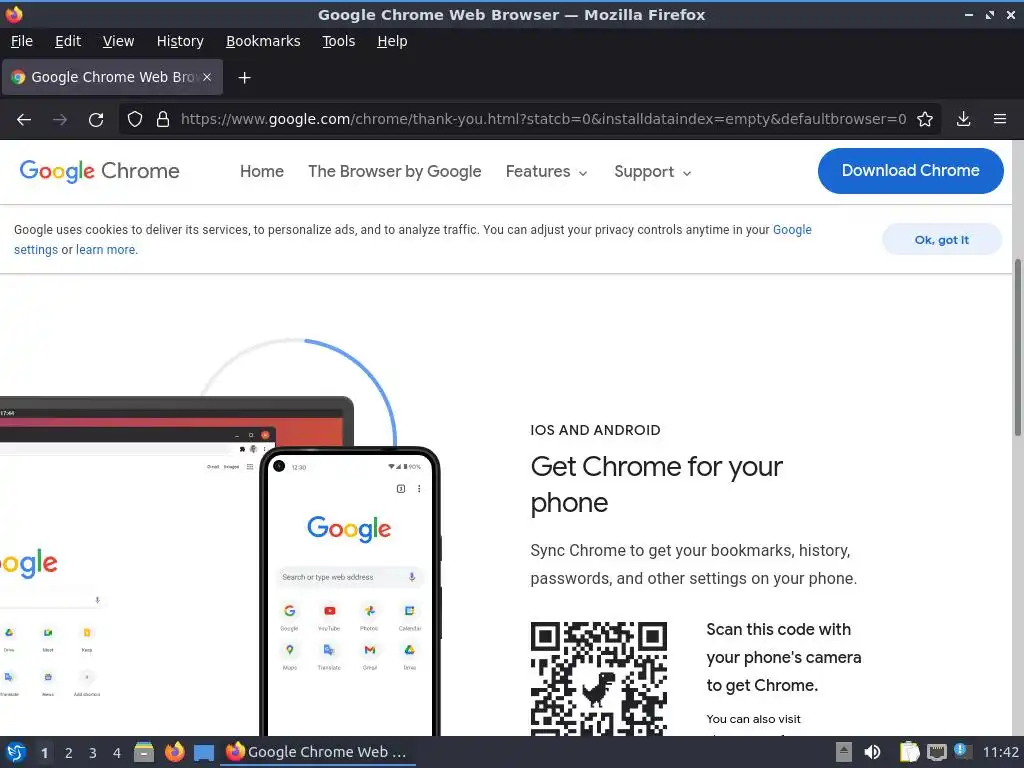Image resolution: width=1024 pixels, height=768 pixels.
Task: Click the phone mockup illustration
Action: click(x=350, y=591)
